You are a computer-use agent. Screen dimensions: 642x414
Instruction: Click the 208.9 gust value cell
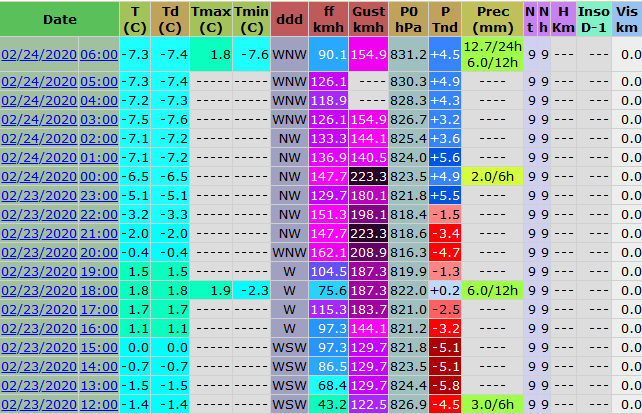click(x=369, y=251)
